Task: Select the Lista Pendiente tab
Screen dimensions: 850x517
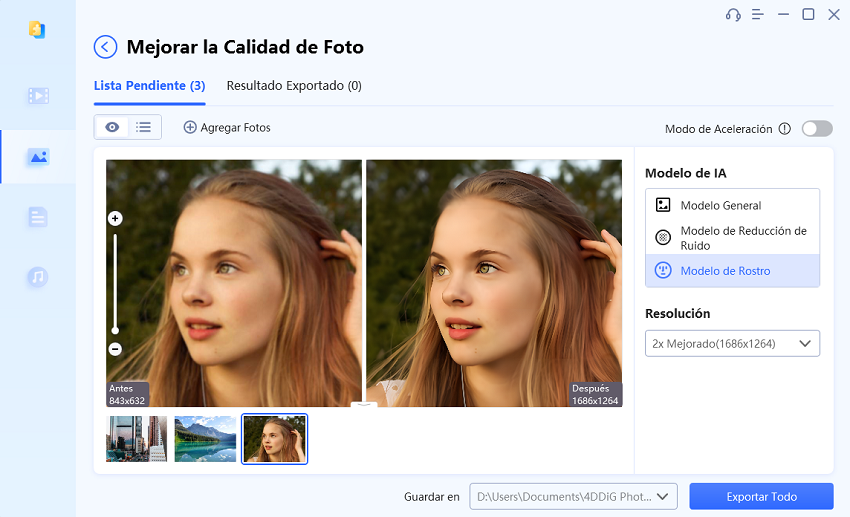Action: 149,86
